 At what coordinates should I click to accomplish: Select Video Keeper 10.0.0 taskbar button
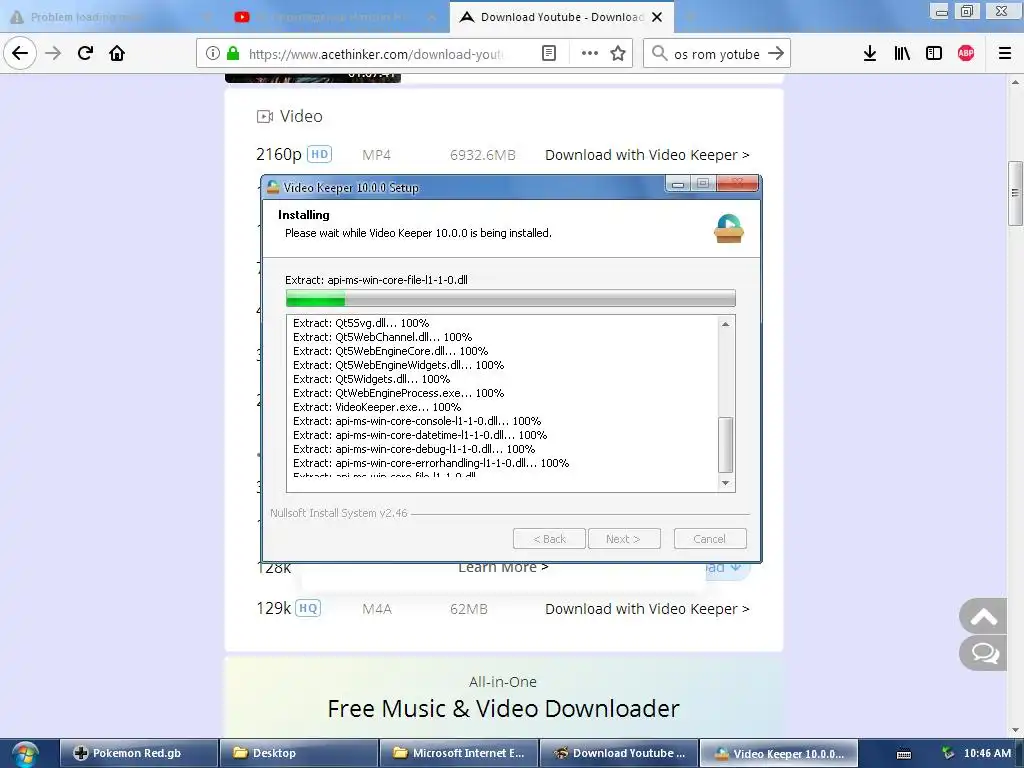tap(779, 754)
